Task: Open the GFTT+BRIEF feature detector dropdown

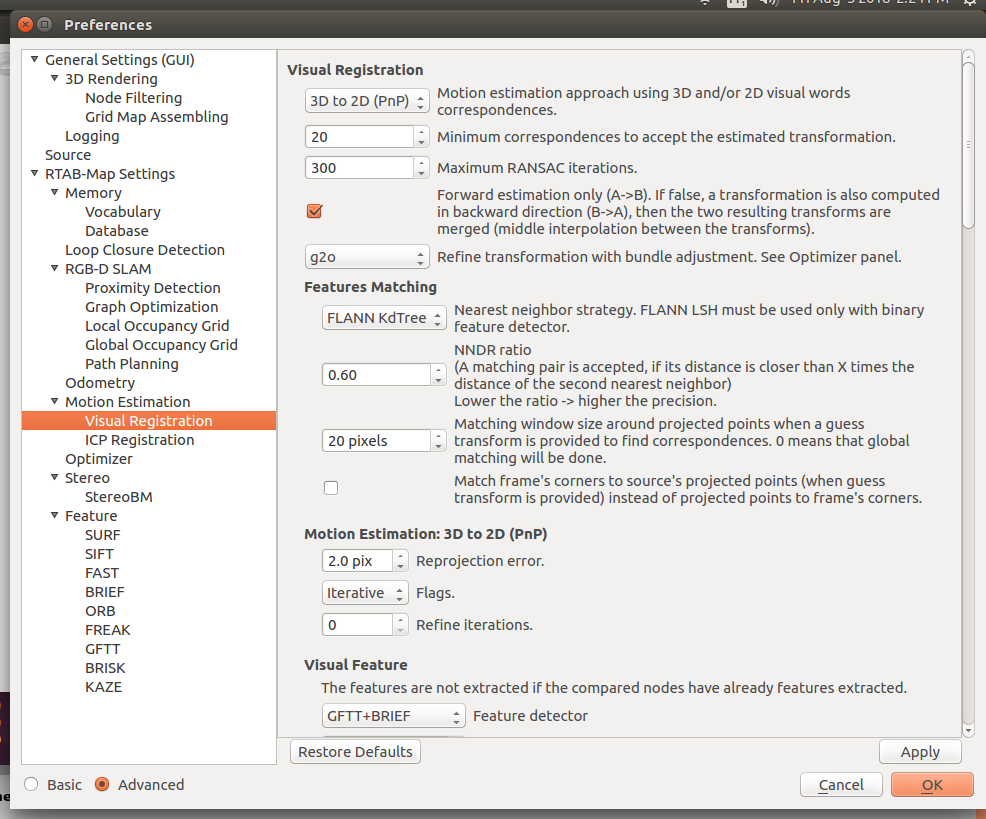Action: coord(393,716)
